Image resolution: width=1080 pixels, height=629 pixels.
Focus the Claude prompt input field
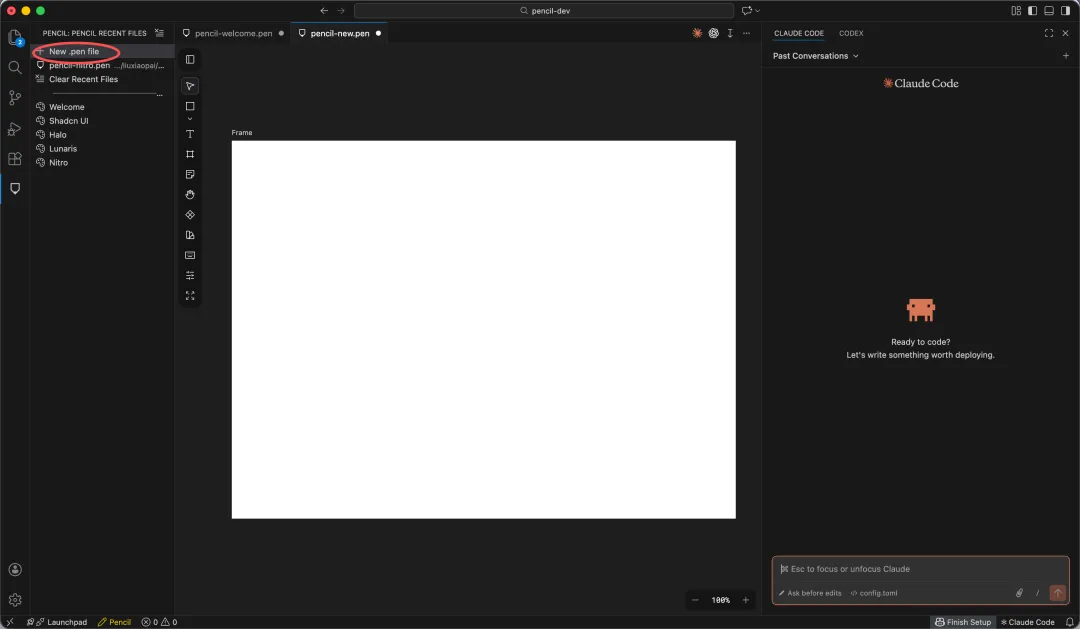point(920,569)
